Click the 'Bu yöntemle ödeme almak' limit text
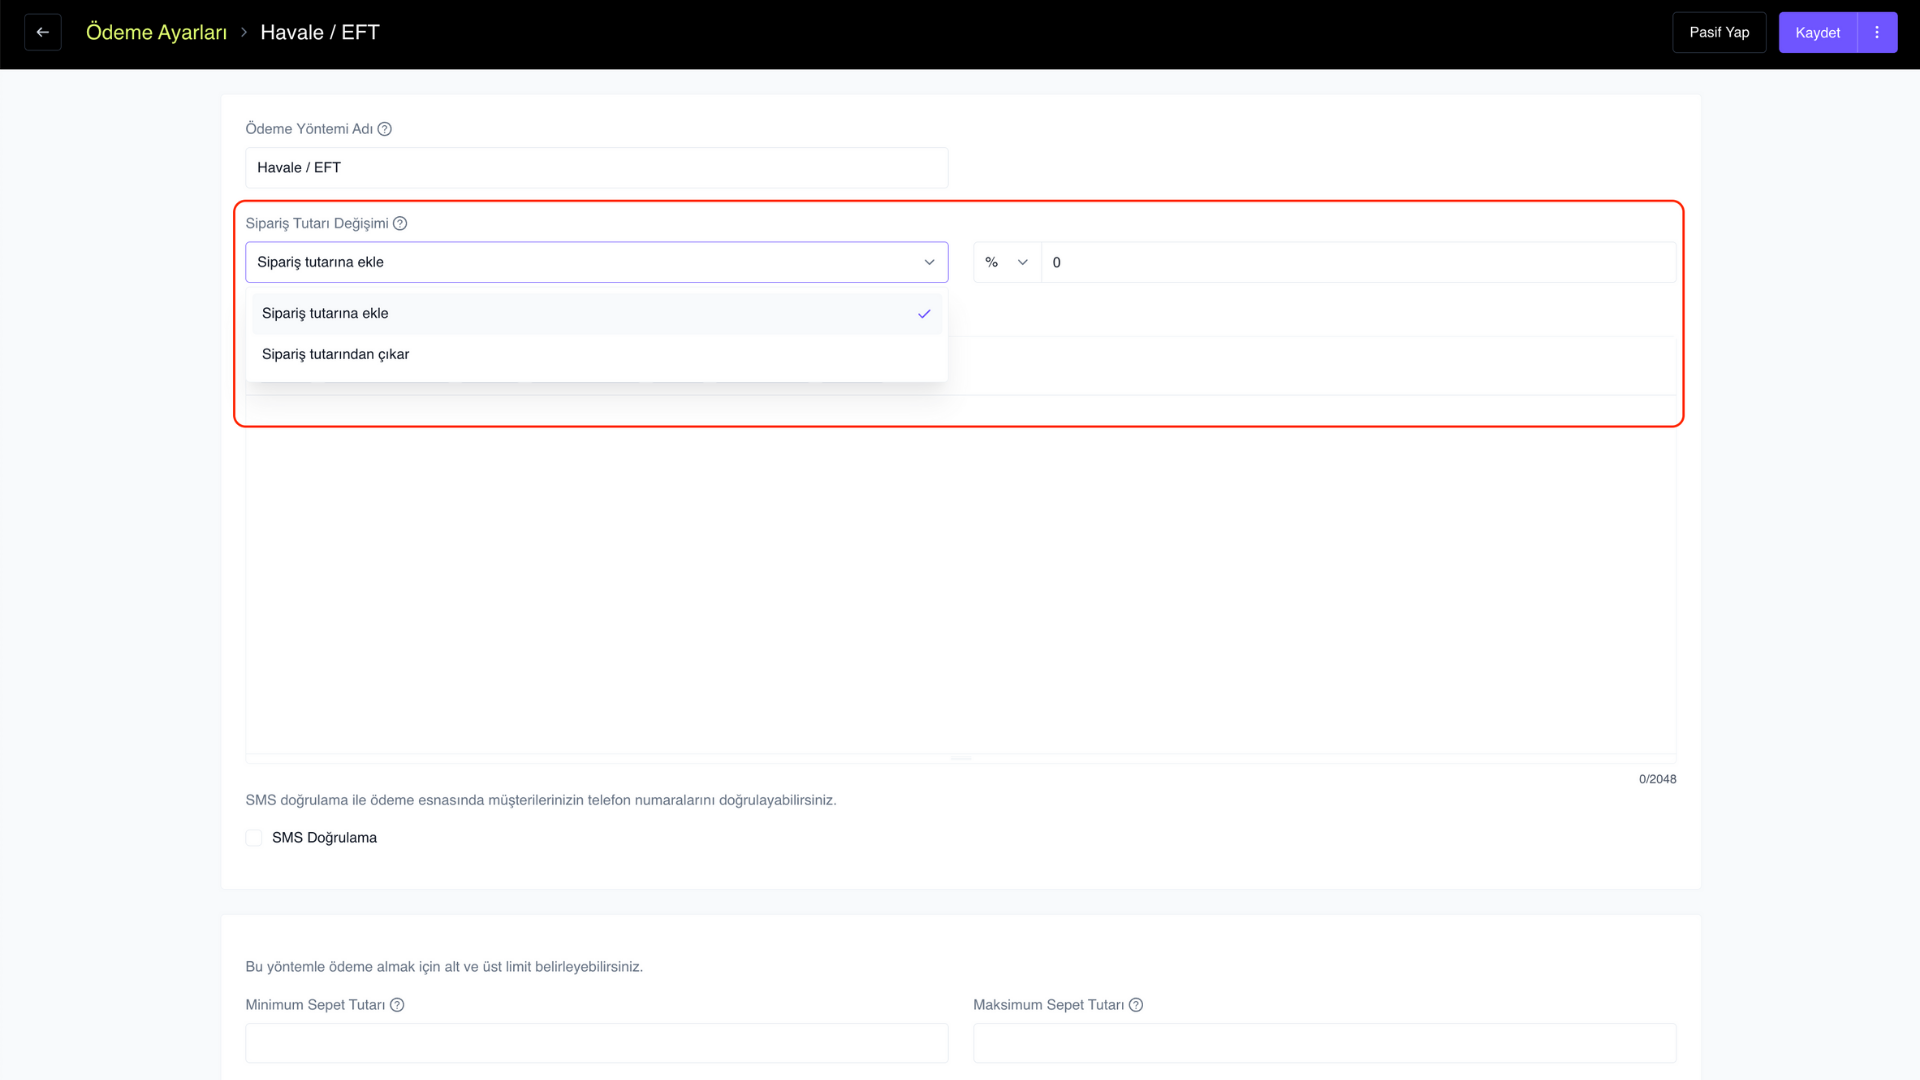The width and height of the screenshot is (1920, 1080). click(x=444, y=967)
